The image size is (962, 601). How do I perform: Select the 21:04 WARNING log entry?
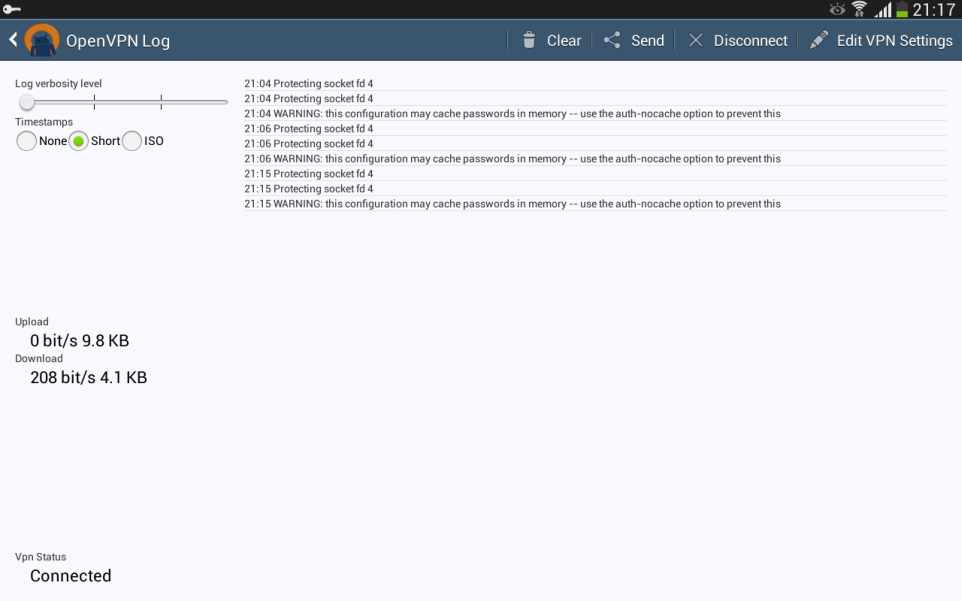[x=595, y=113]
